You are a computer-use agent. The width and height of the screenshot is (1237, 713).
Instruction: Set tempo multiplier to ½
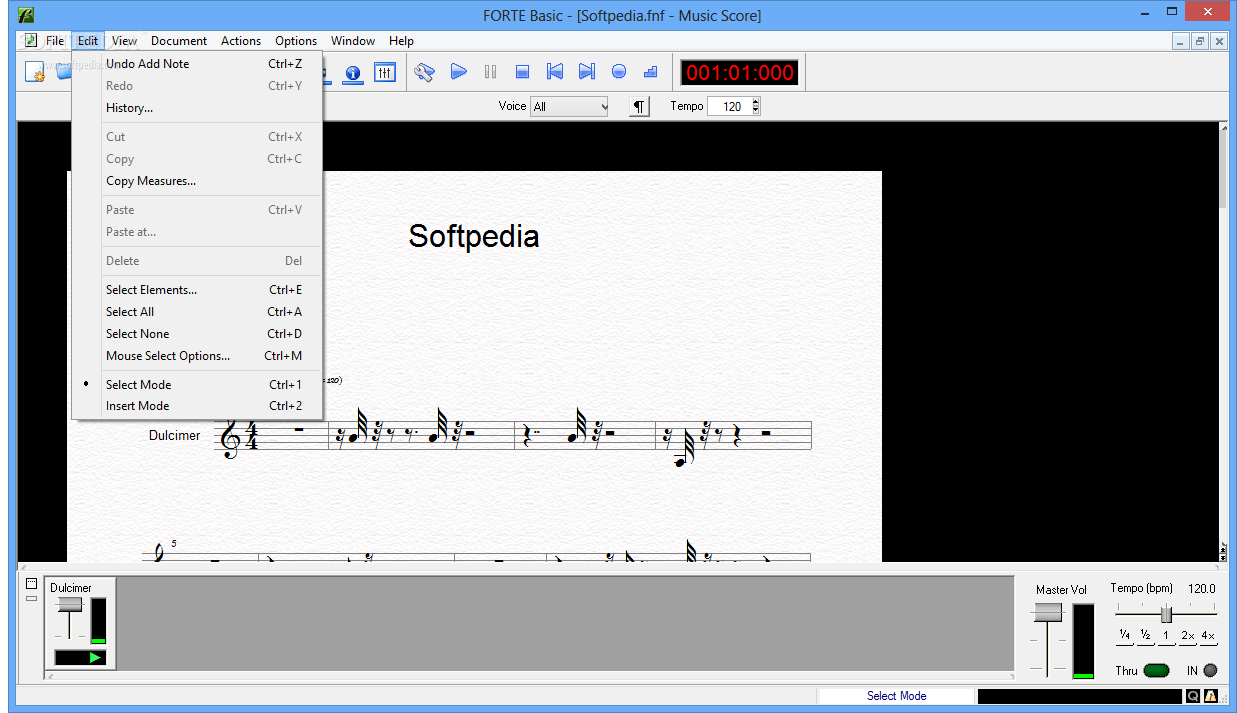coord(1146,636)
